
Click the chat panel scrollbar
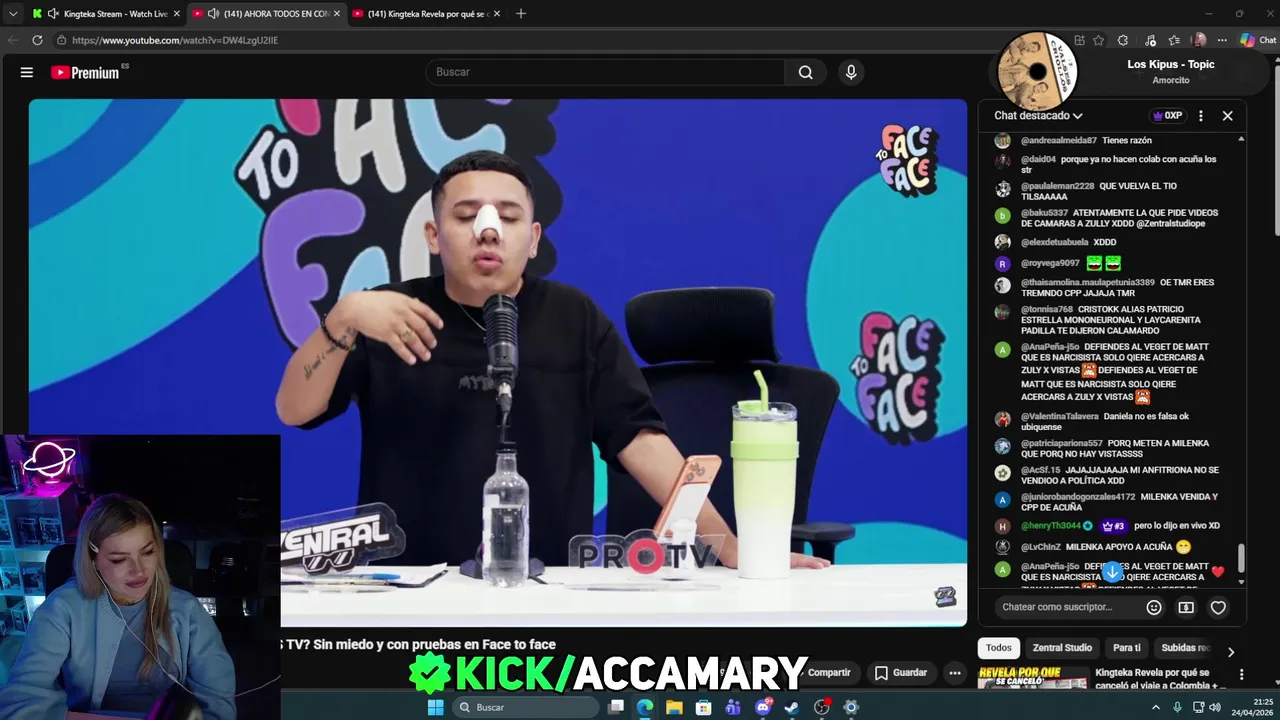tap(1242, 558)
